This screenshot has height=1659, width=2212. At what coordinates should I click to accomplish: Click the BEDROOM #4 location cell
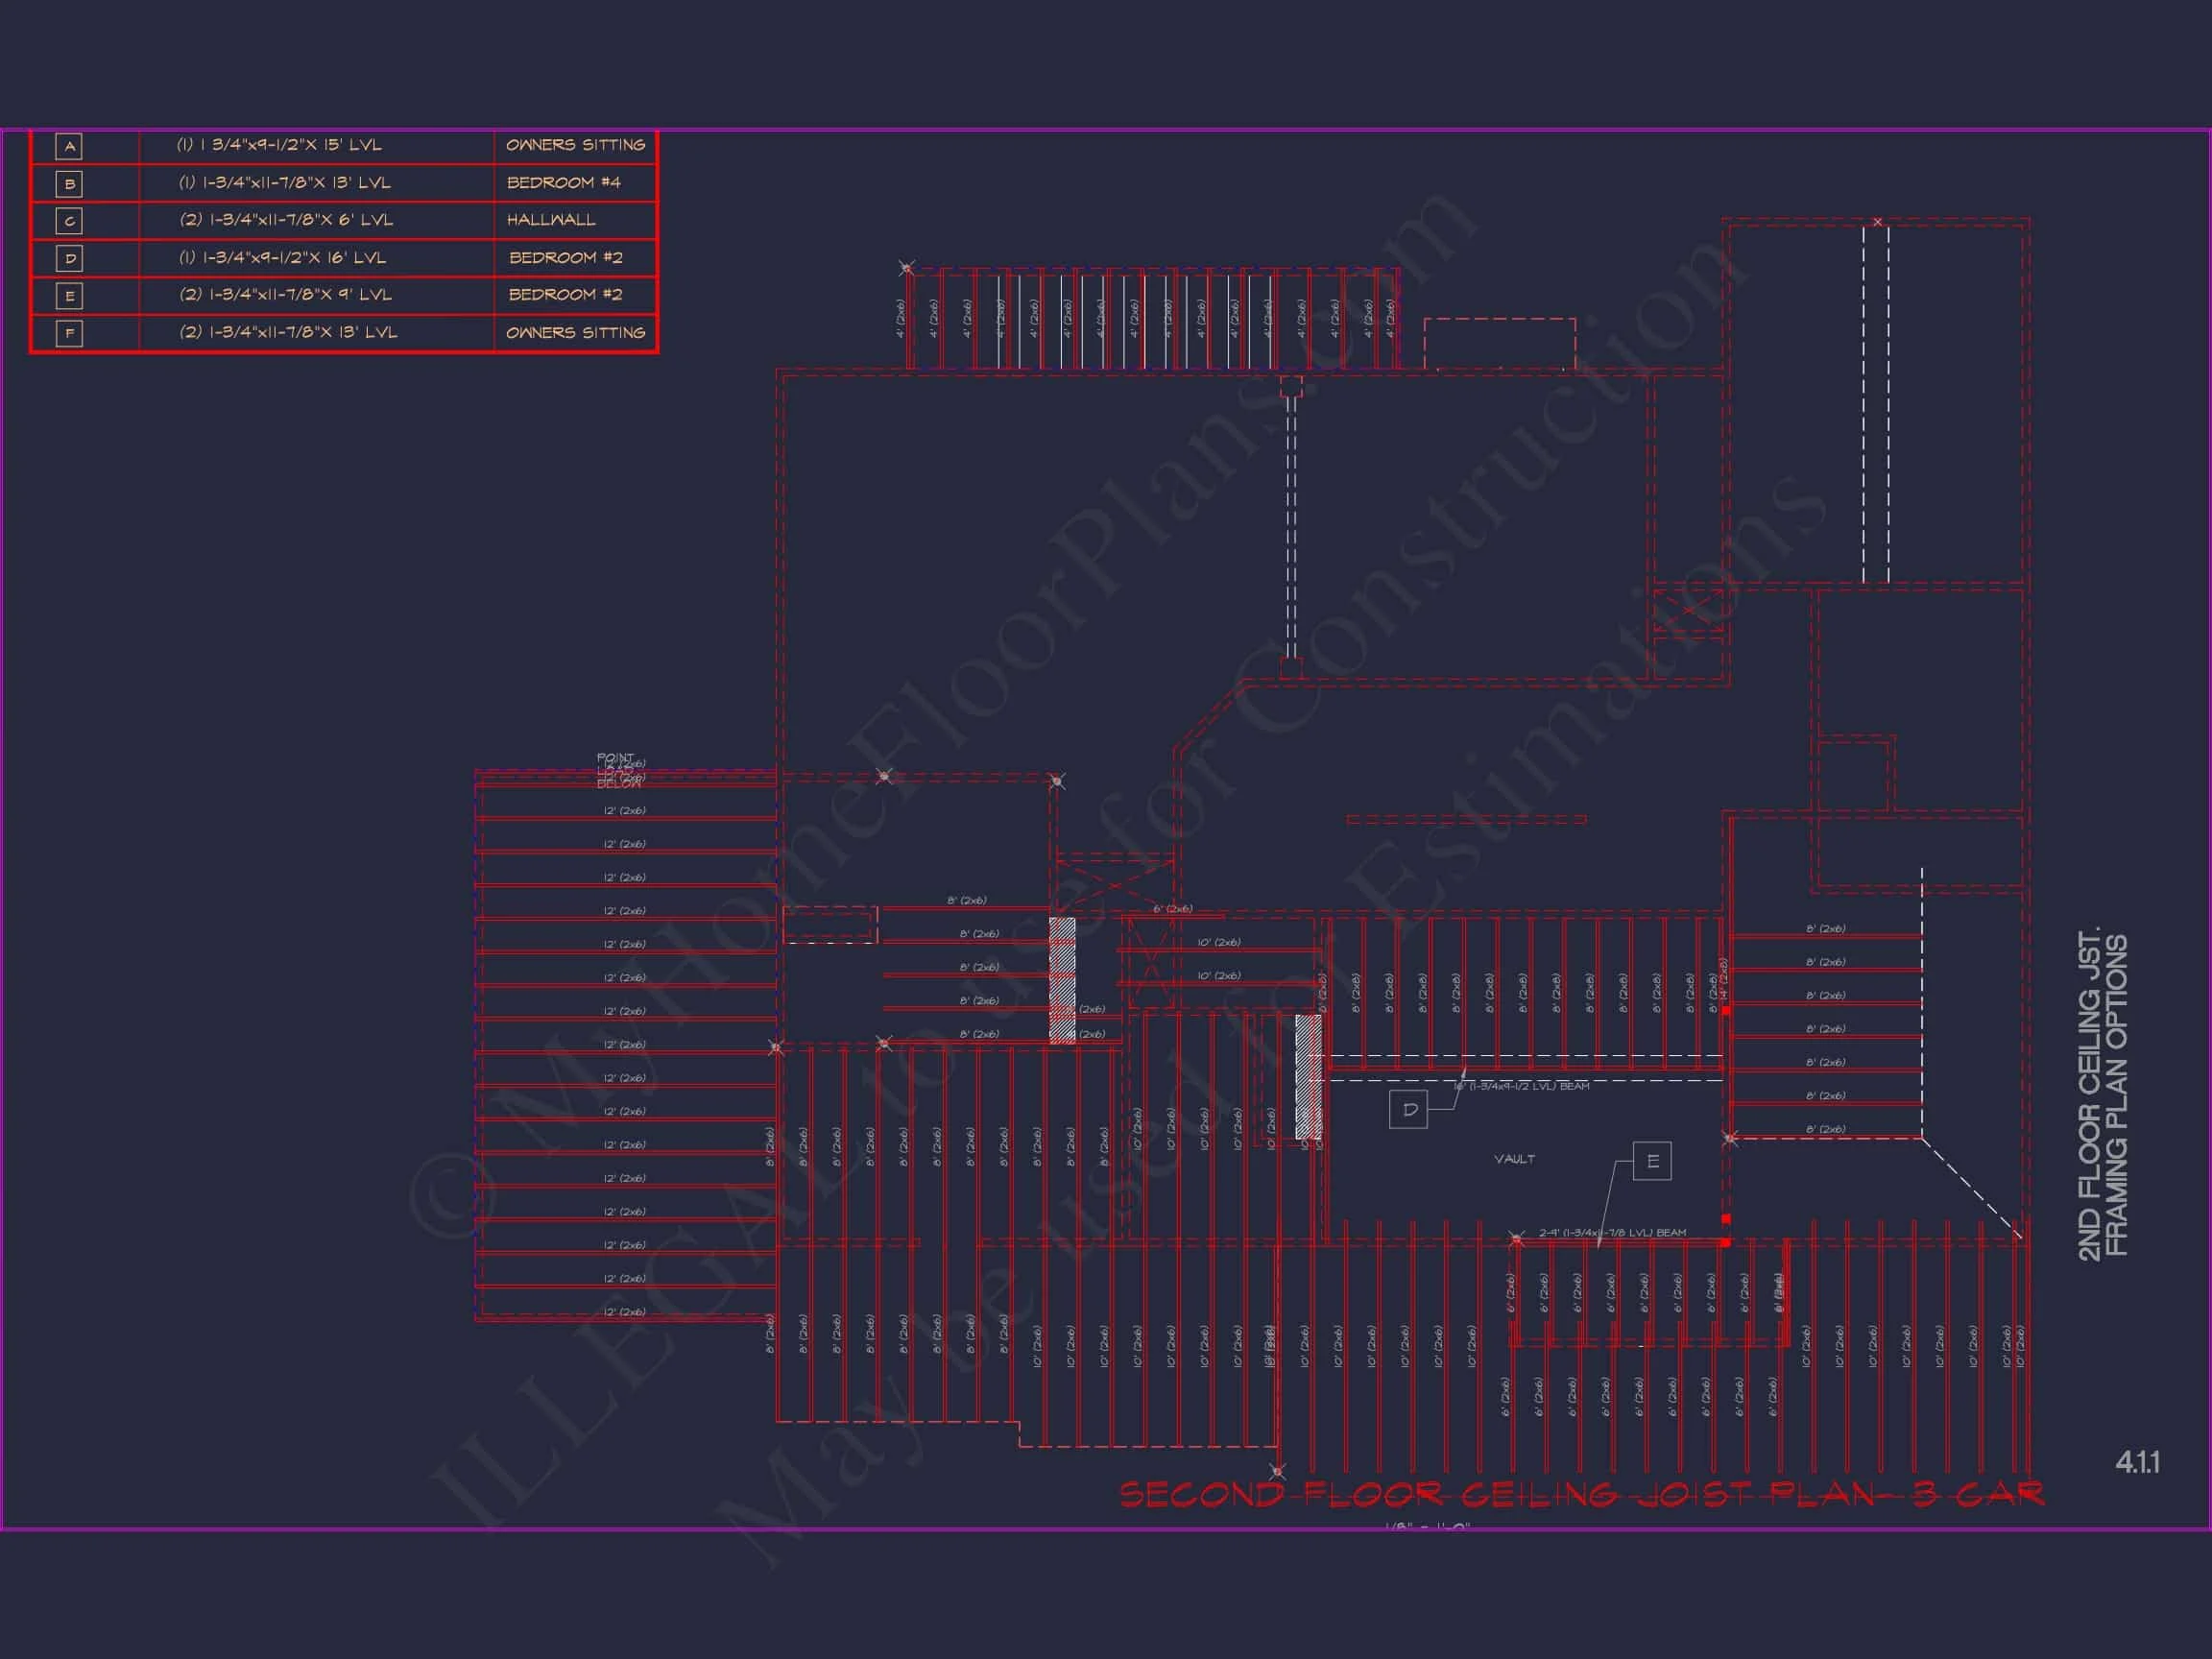564,183
